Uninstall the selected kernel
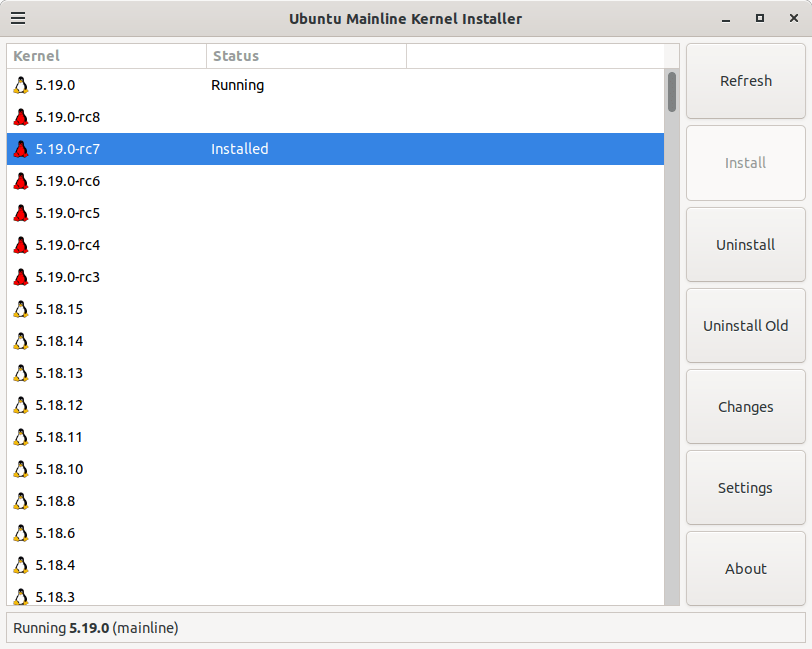This screenshot has width=812, height=649. tap(746, 244)
